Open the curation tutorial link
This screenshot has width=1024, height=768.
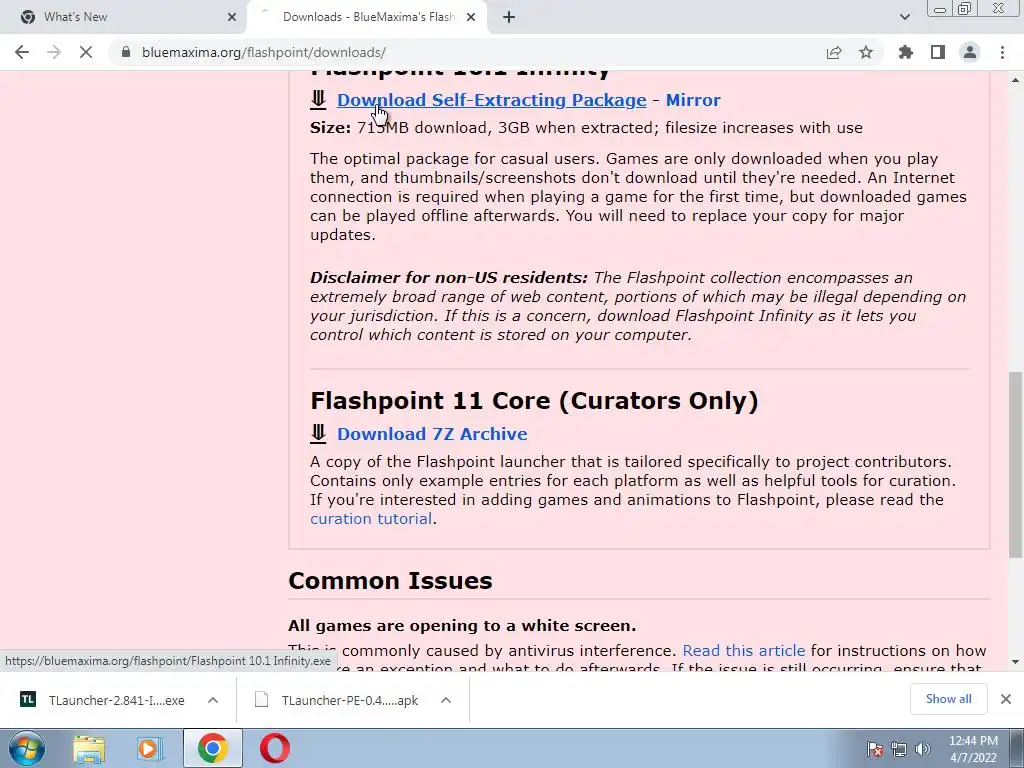coord(371,519)
